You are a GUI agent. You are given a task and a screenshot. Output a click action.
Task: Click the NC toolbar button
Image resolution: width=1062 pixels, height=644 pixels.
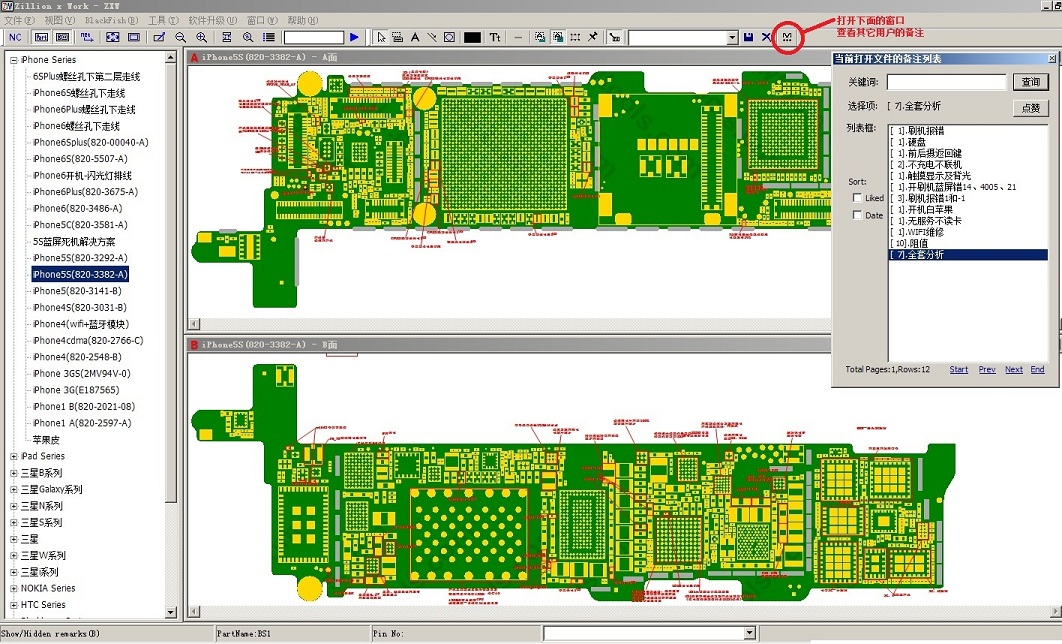pos(15,37)
